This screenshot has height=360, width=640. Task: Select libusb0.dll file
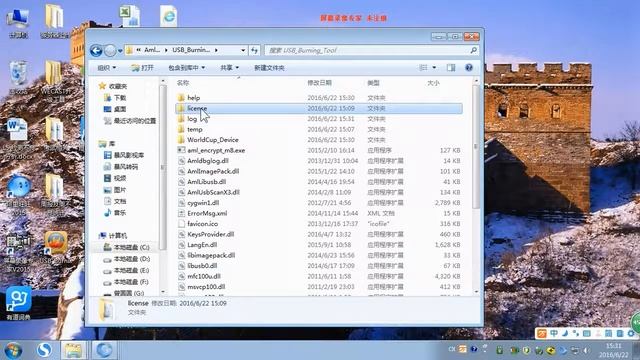coord(319,266)
